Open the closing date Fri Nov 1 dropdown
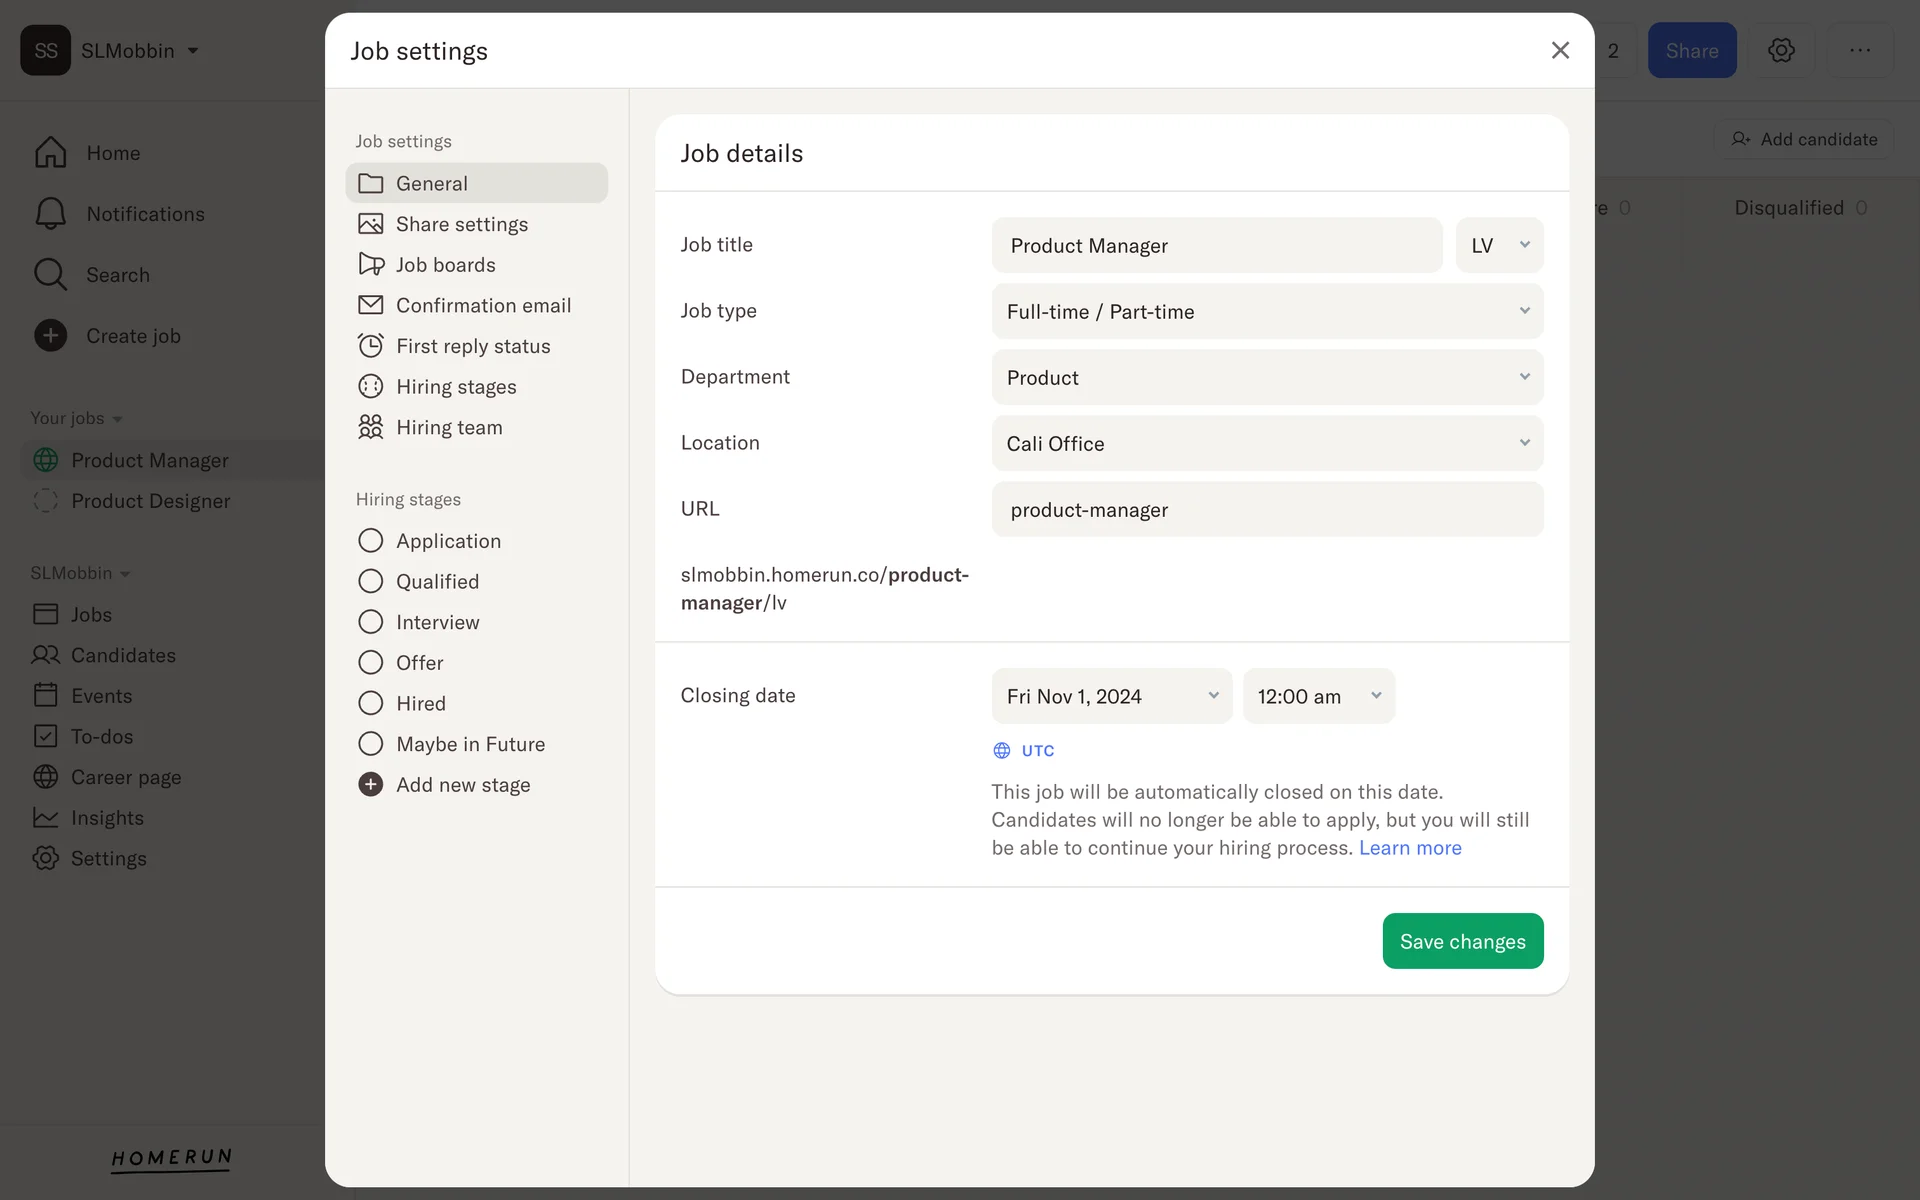This screenshot has height=1200, width=1920. pos(1111,696)
